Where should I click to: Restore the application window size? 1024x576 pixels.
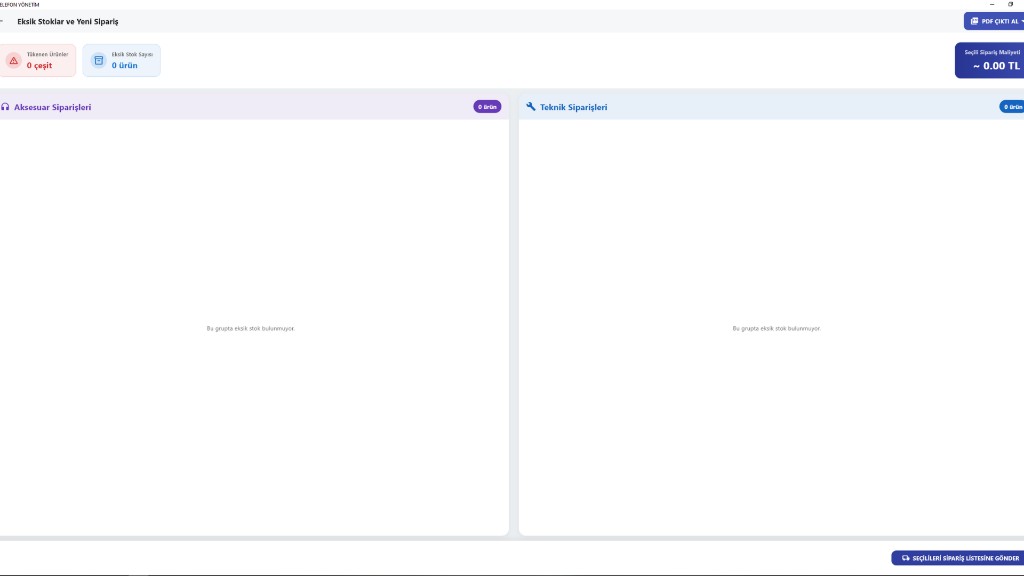tap(1010, 5)
